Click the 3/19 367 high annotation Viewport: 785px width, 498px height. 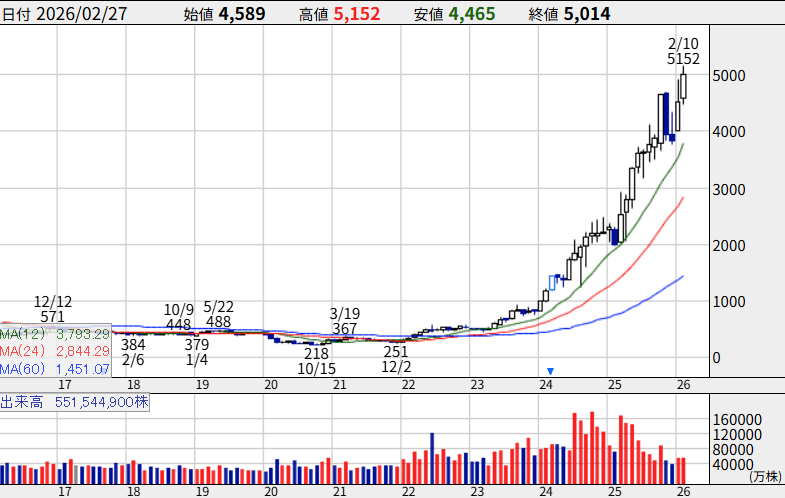[x=344, y=321]
